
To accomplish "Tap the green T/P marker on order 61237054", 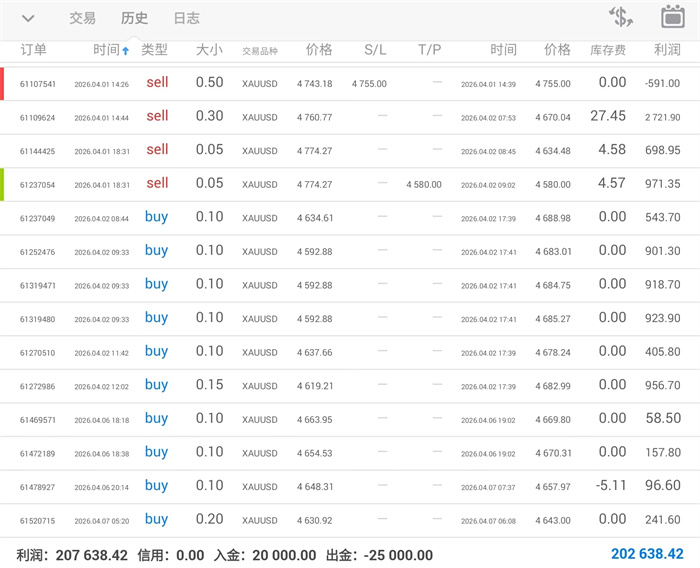I will pos(2,184).
